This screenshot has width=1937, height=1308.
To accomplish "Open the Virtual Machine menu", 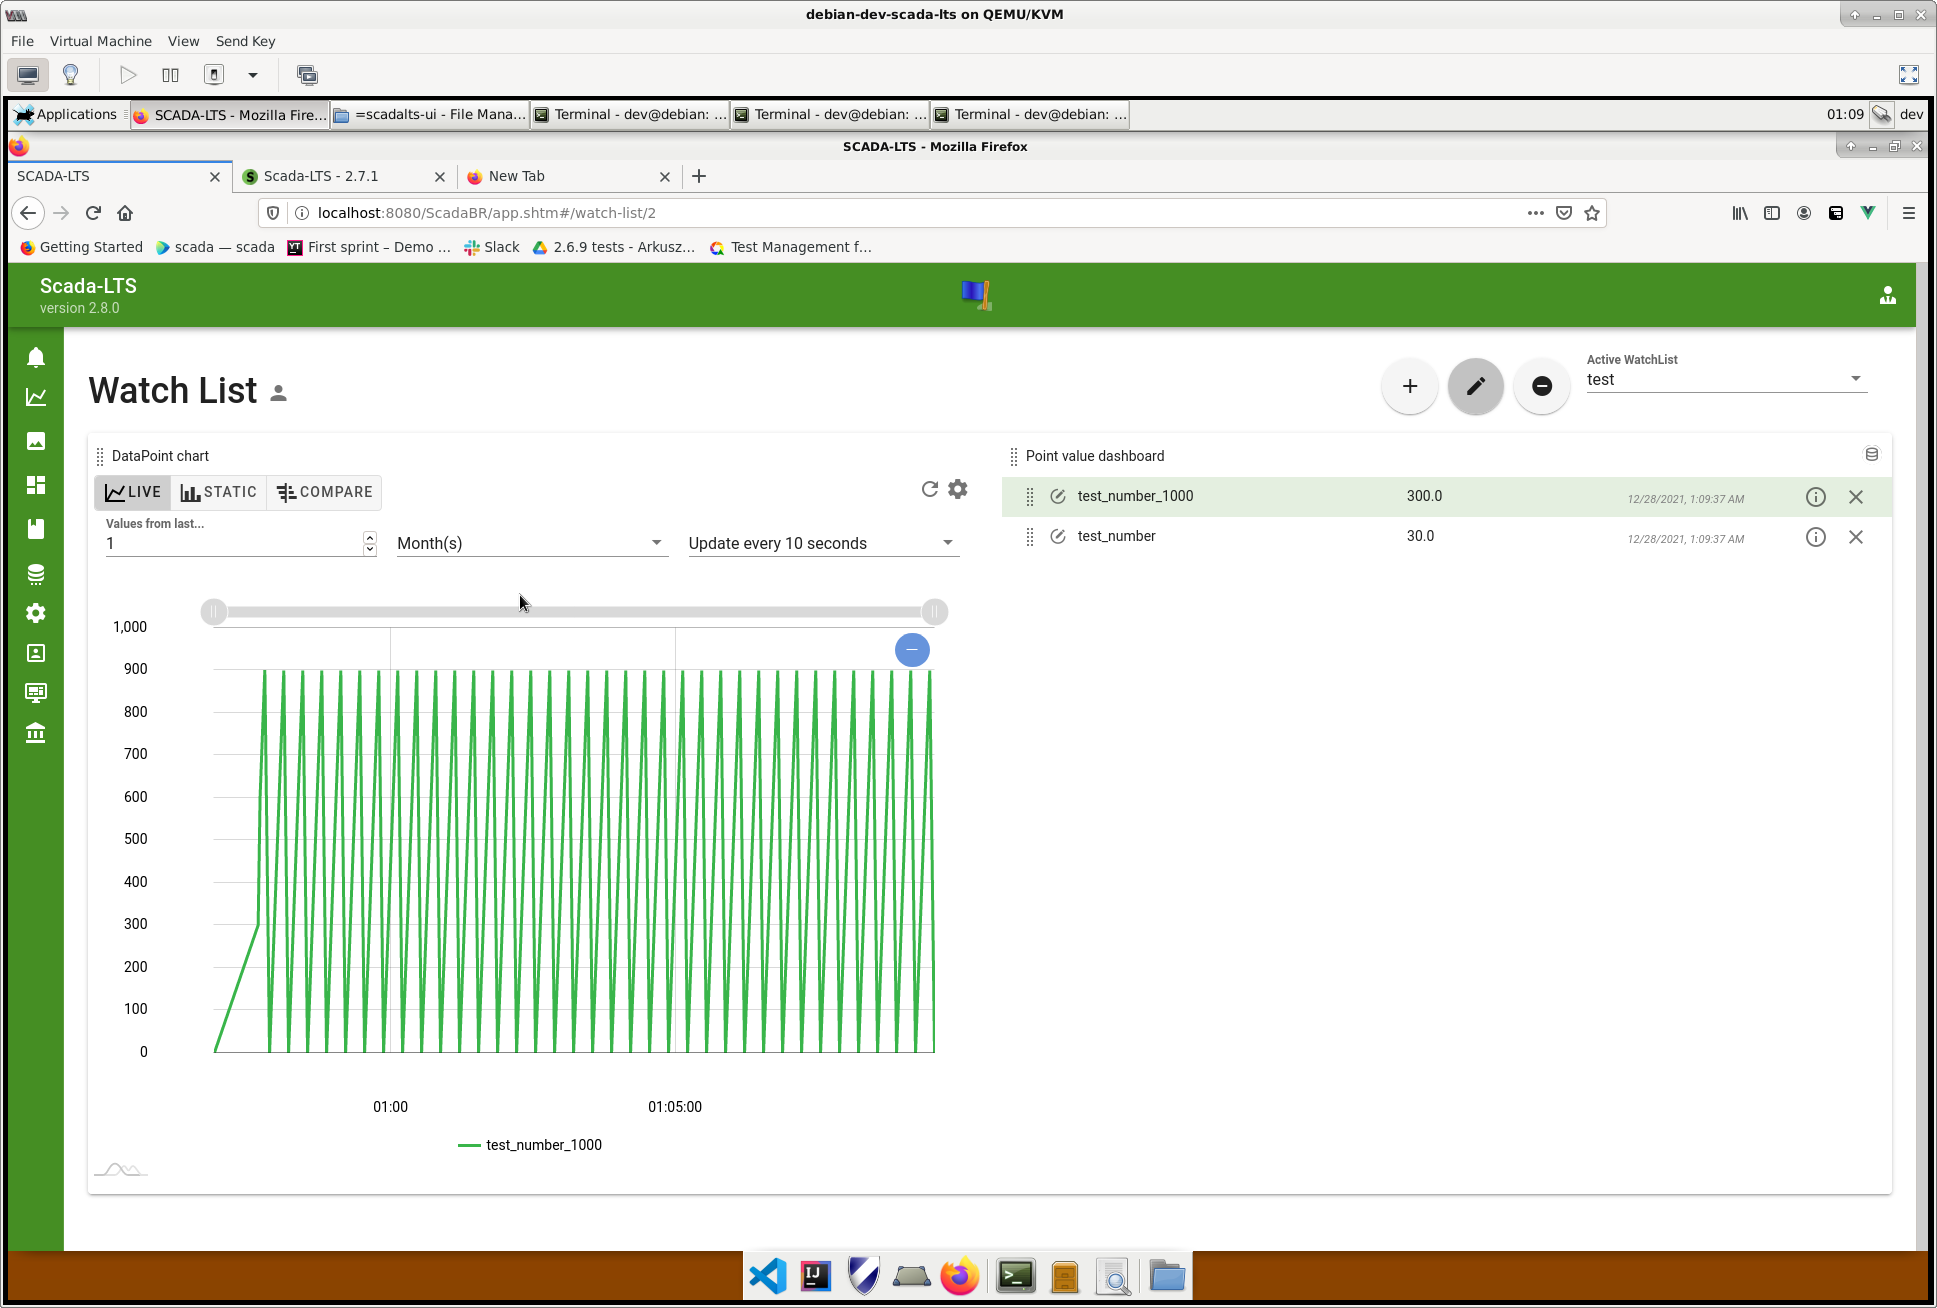I will 100,41.
